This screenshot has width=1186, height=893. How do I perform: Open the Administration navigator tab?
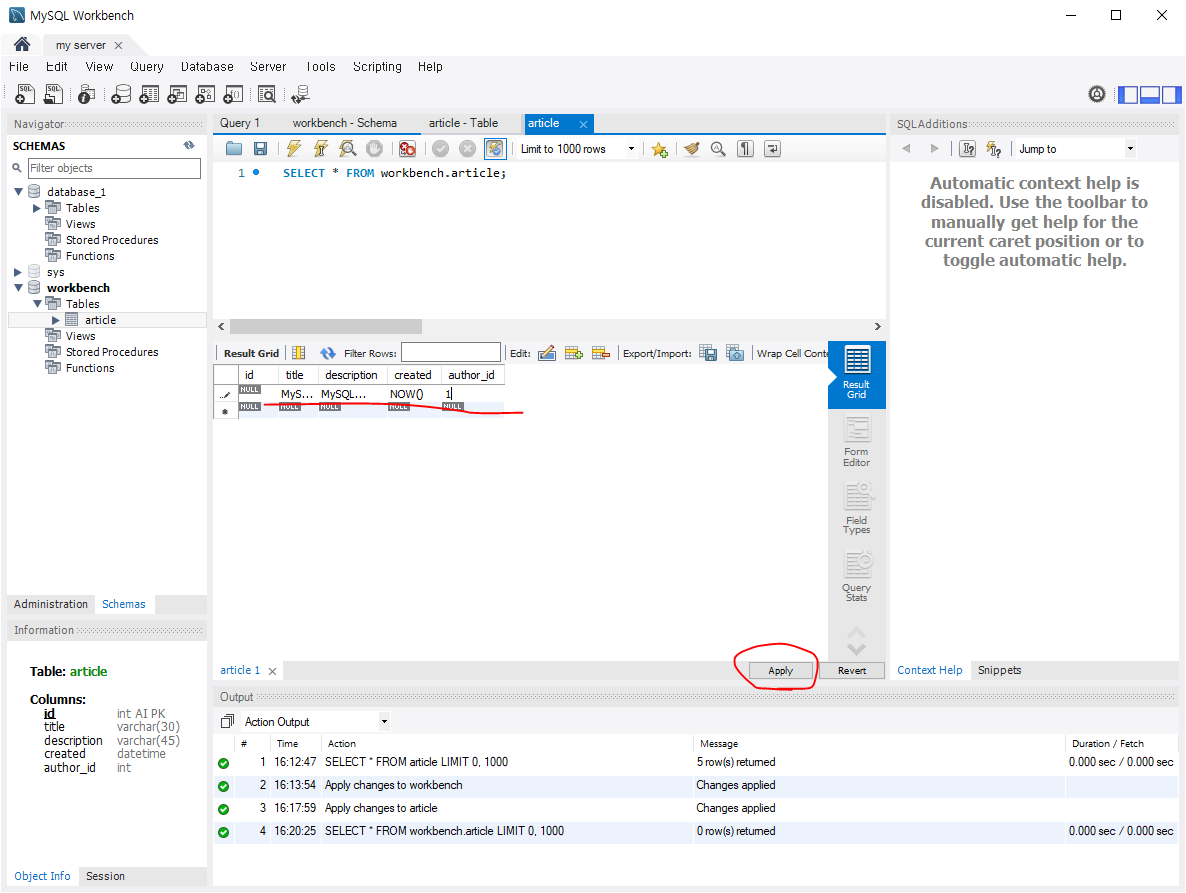[51, 604]
